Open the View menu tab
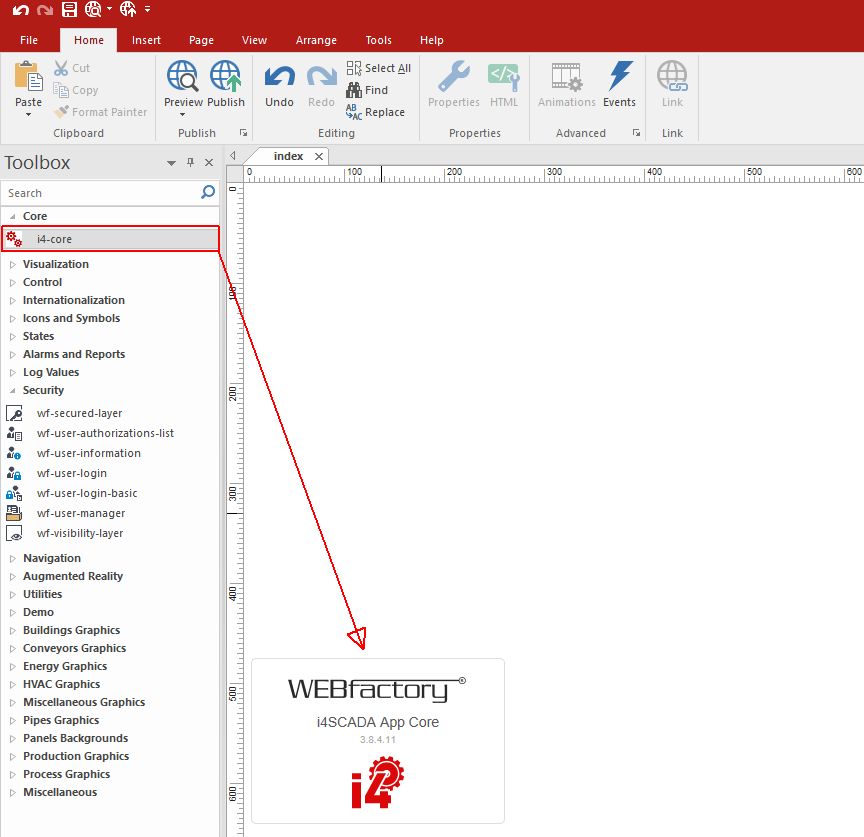Viewport: 864px width, 837px height. tap(254, 40)
